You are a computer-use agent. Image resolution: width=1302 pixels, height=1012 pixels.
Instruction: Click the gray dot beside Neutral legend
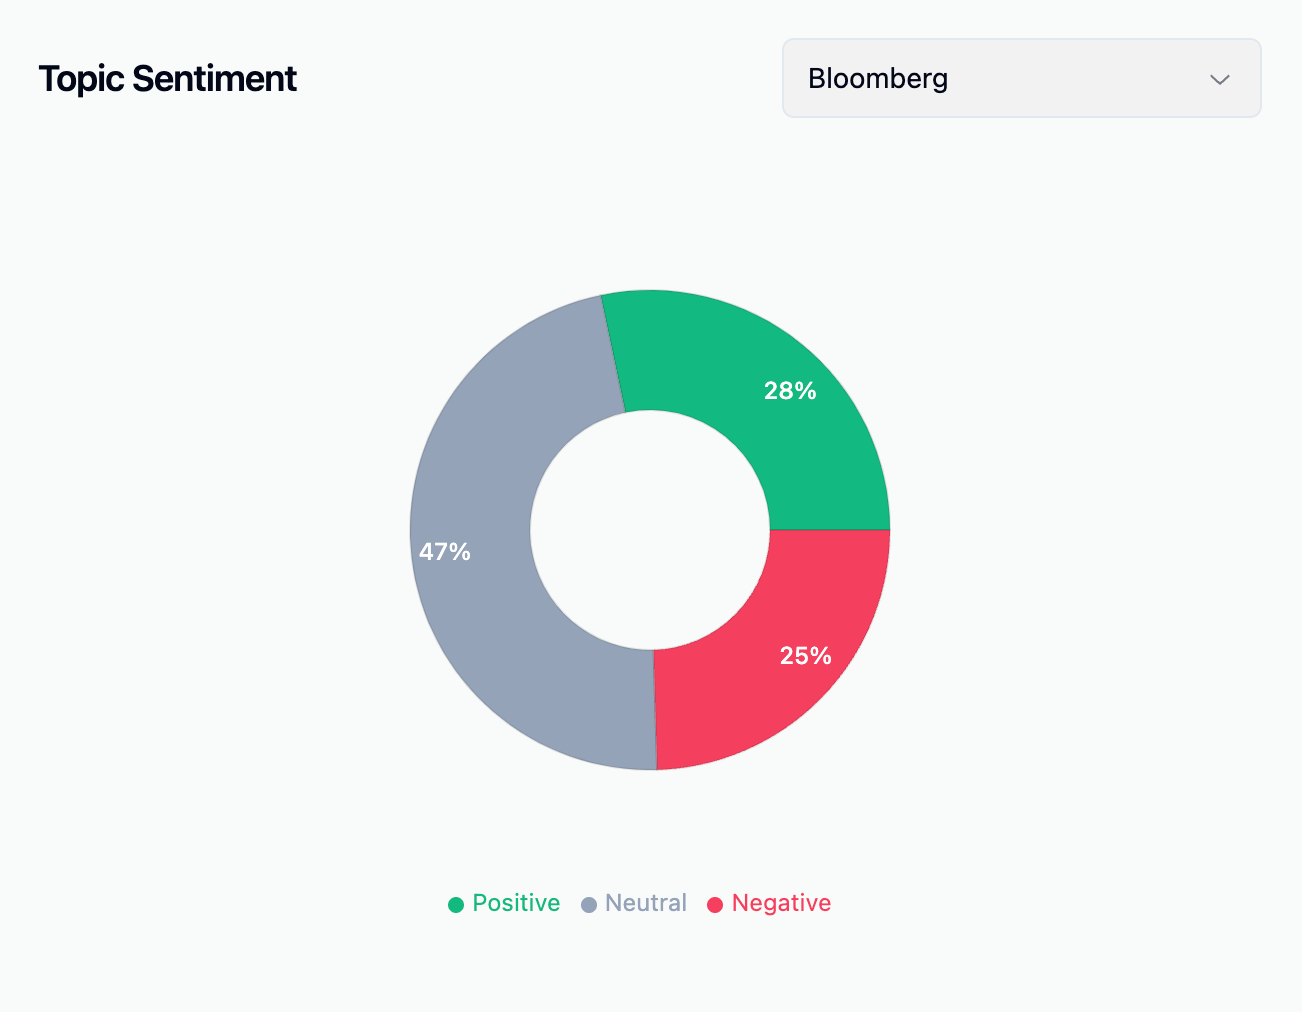[589, 904]
